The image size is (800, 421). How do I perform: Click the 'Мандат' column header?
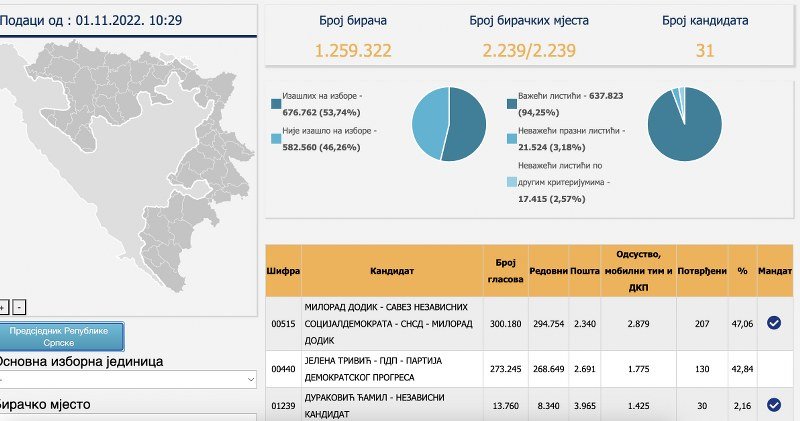[x=774, y=270]
